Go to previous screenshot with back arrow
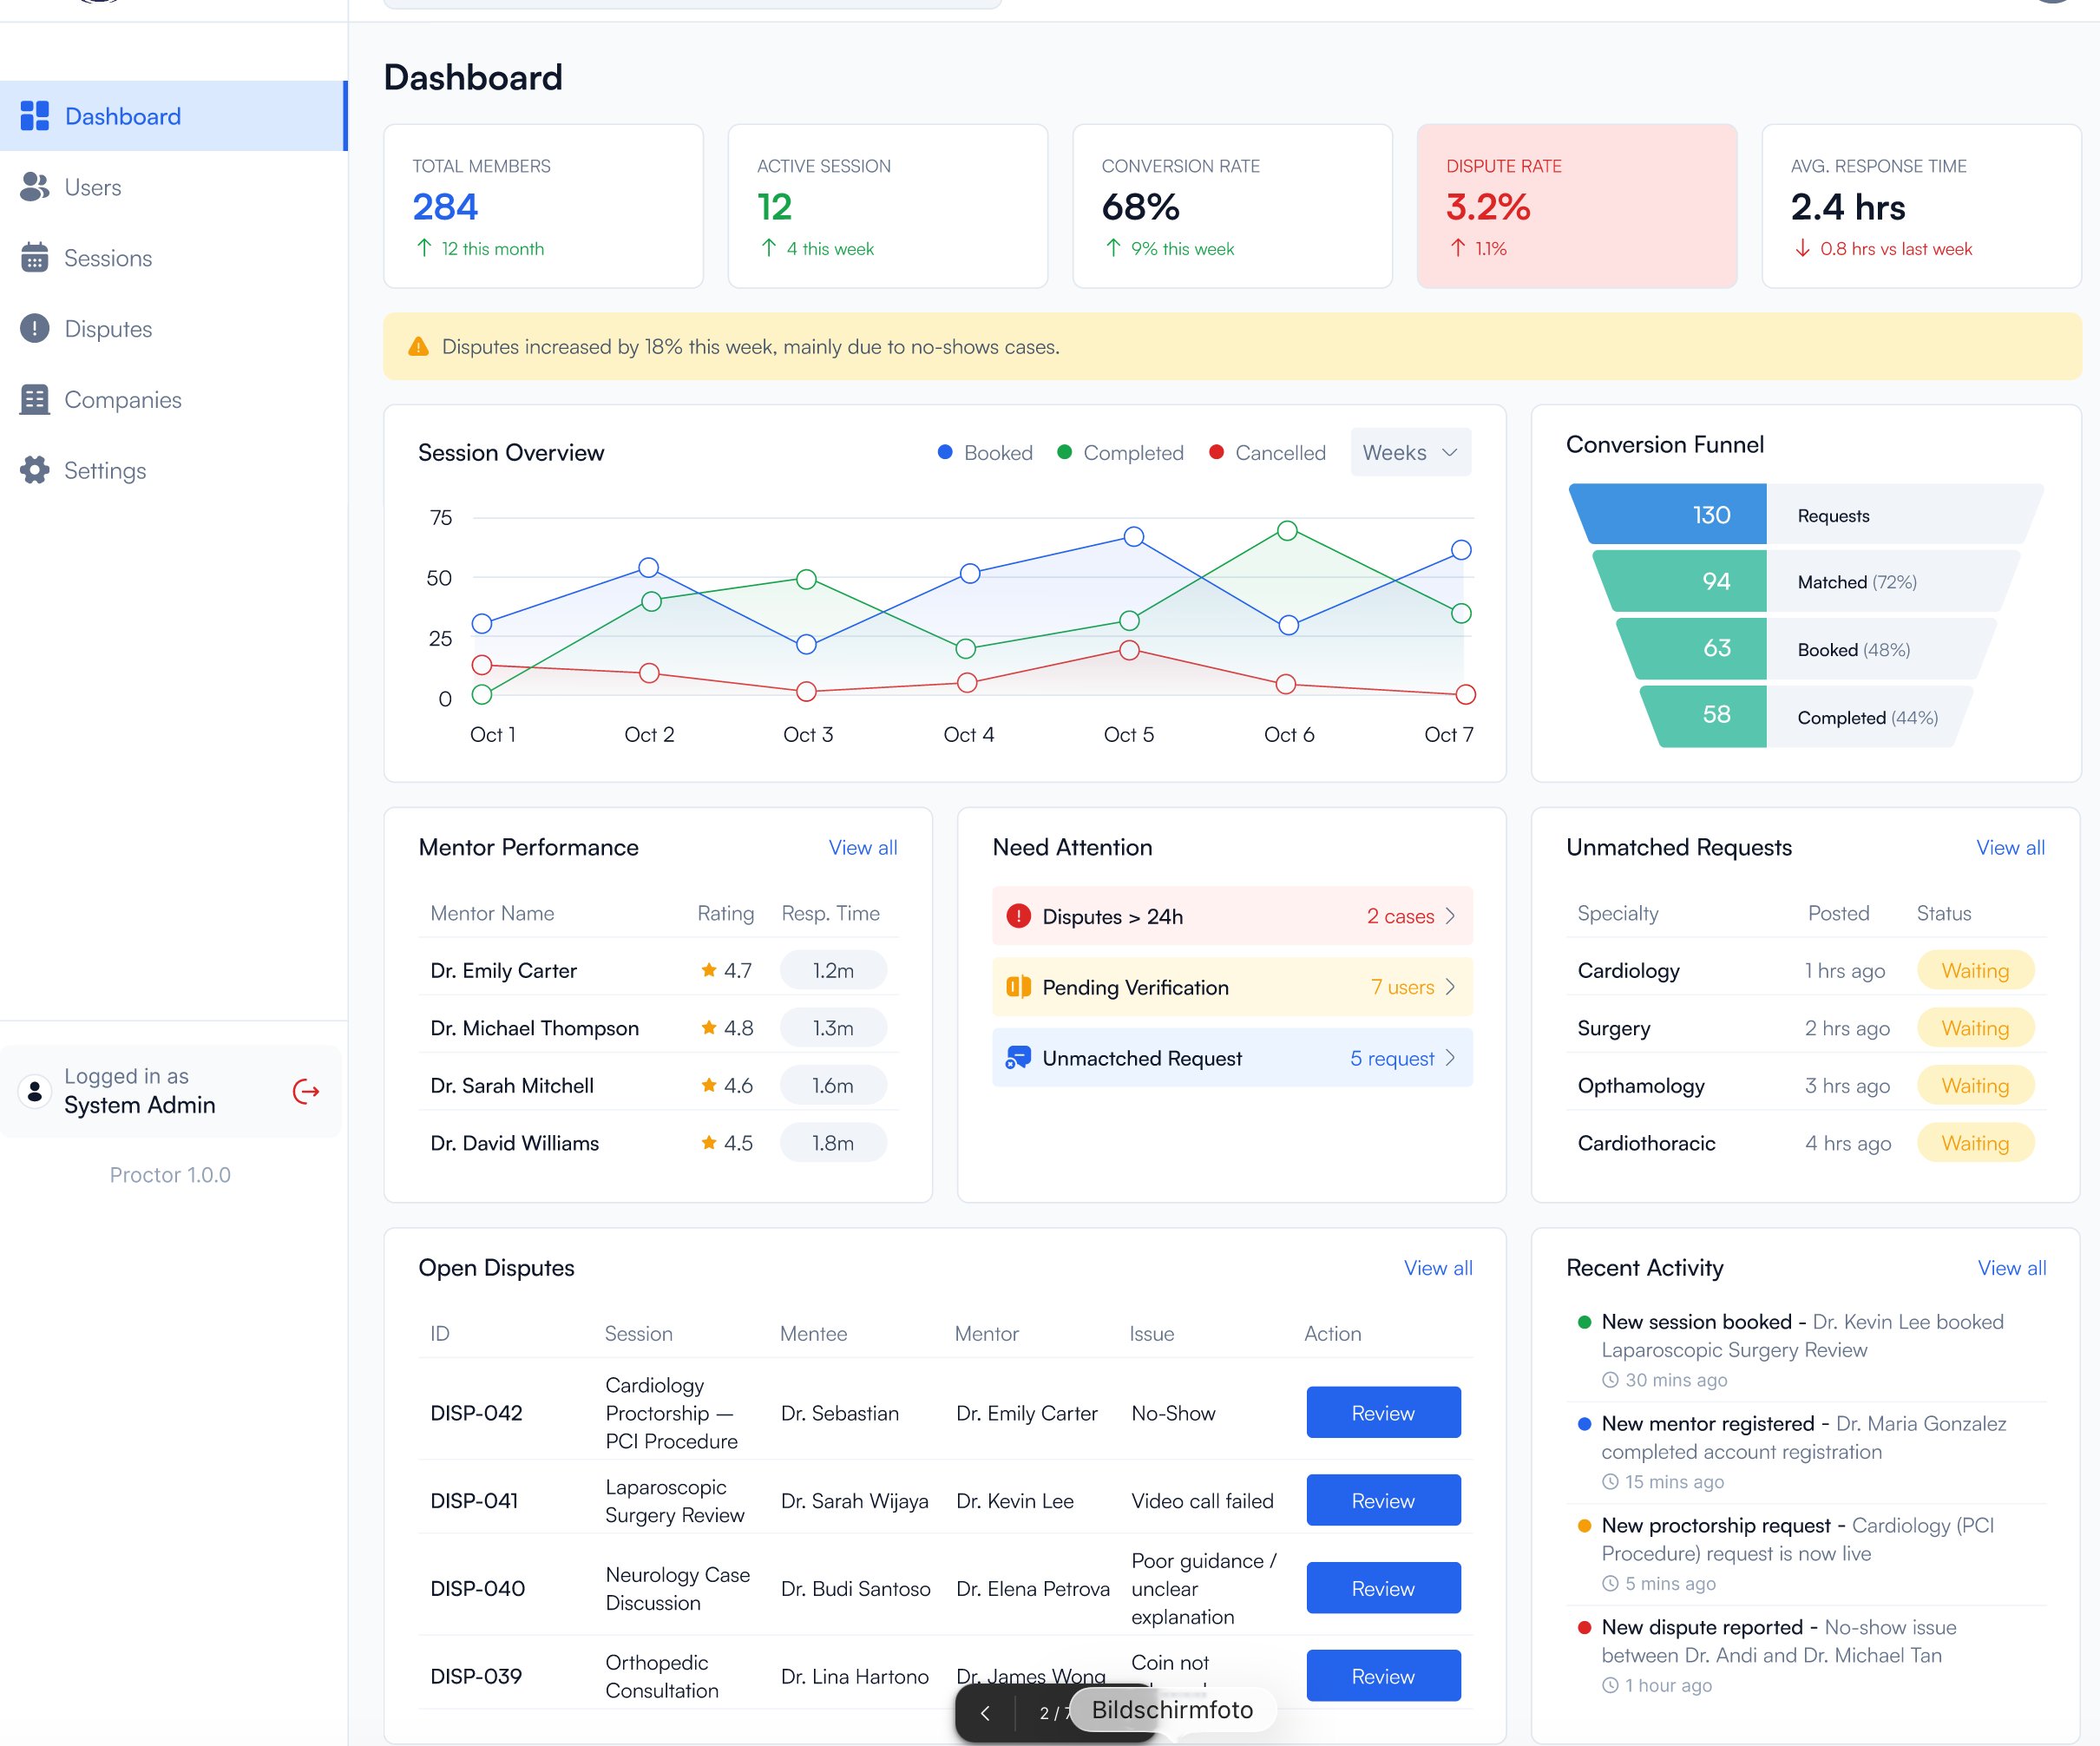Image resolution: width=2100 pixels, height=1746 pixels. pos(985,1713)
